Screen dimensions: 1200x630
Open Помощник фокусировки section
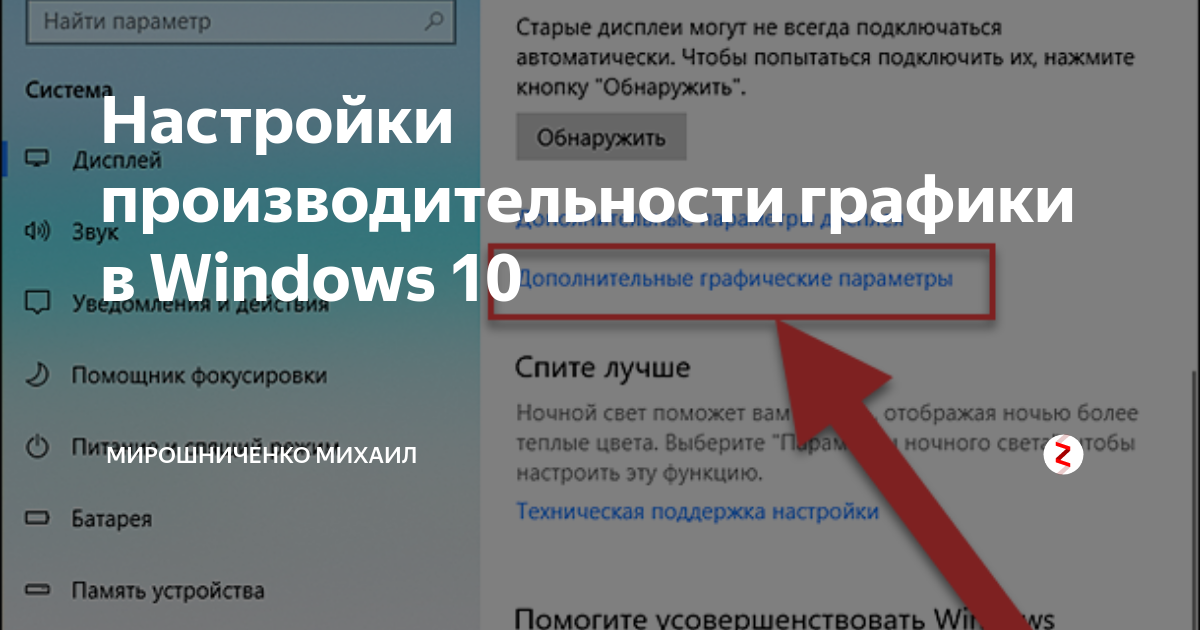(x=199, y=376)
